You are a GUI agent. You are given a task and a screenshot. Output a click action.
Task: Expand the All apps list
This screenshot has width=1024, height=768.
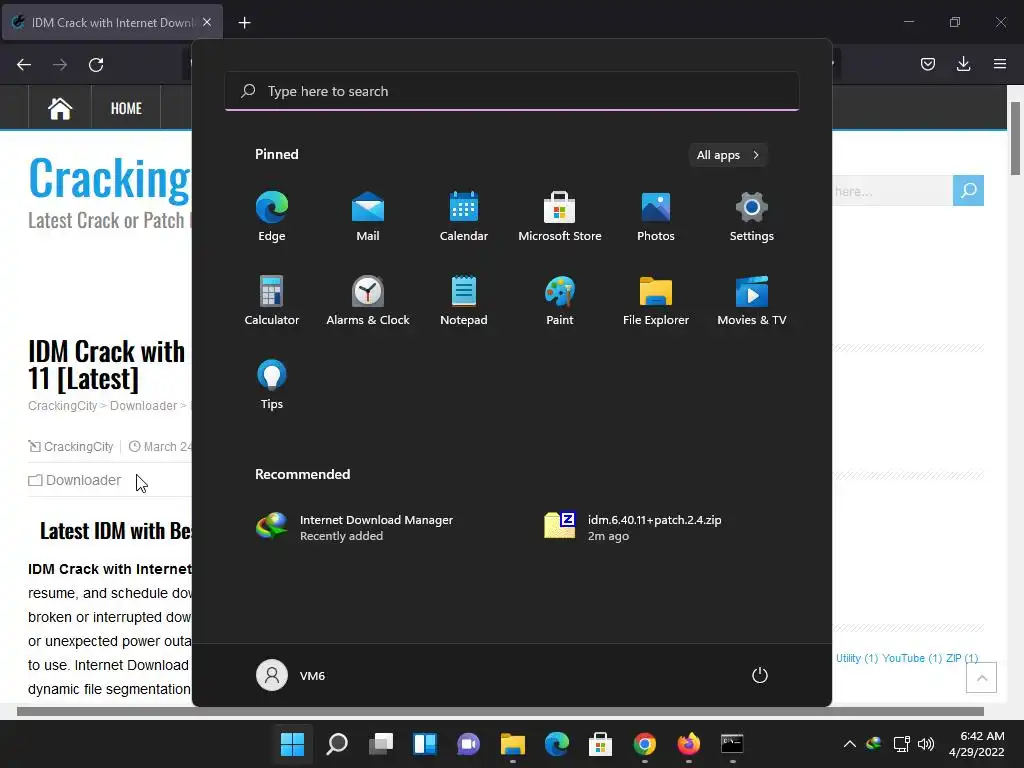pyautogui.click(x=728, y=155)
